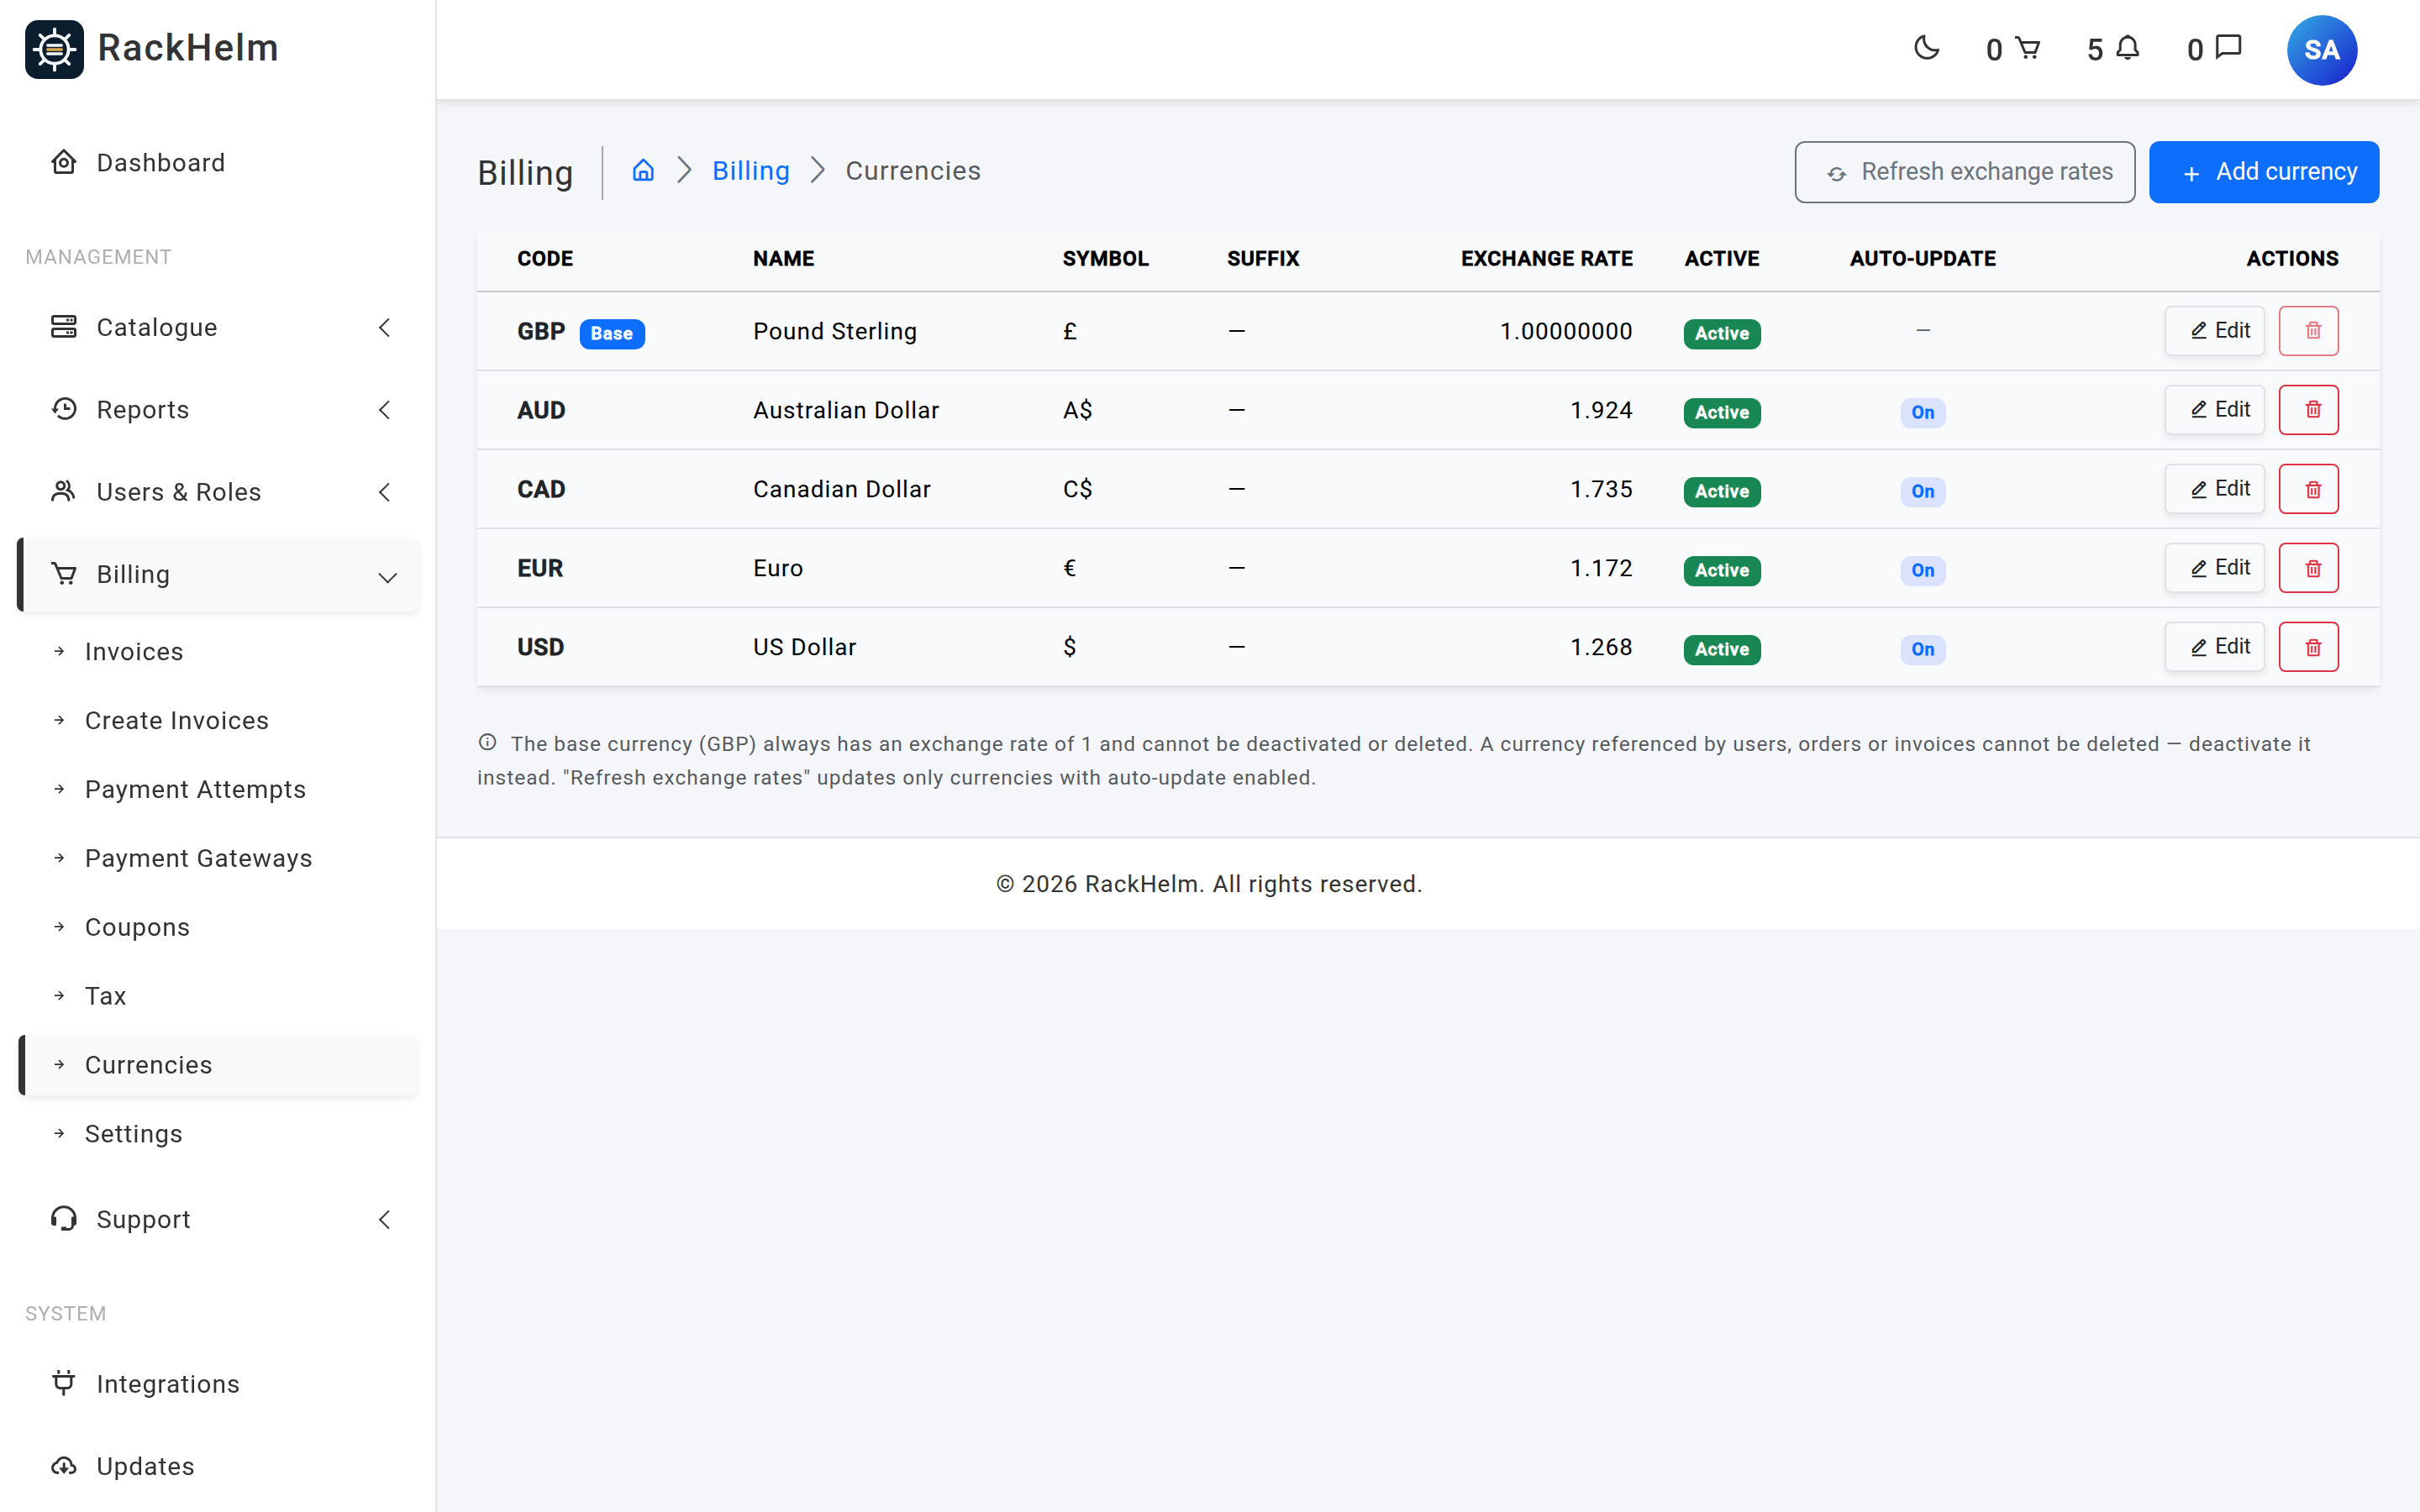Expand the Catalogue sidebar menu
2420x1512 pixels.
[218, 327]
